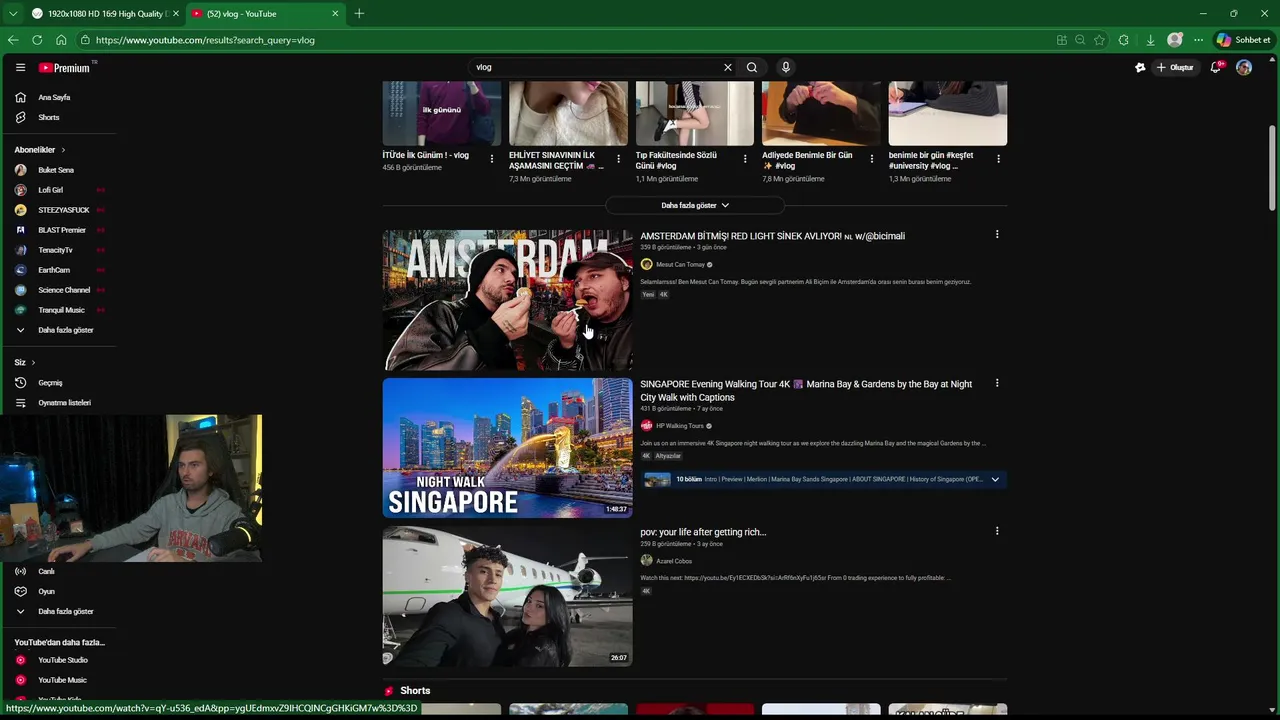1280x720 pixels.
Task: Open TenacityTv channel subscription
Action: (58, 250)
